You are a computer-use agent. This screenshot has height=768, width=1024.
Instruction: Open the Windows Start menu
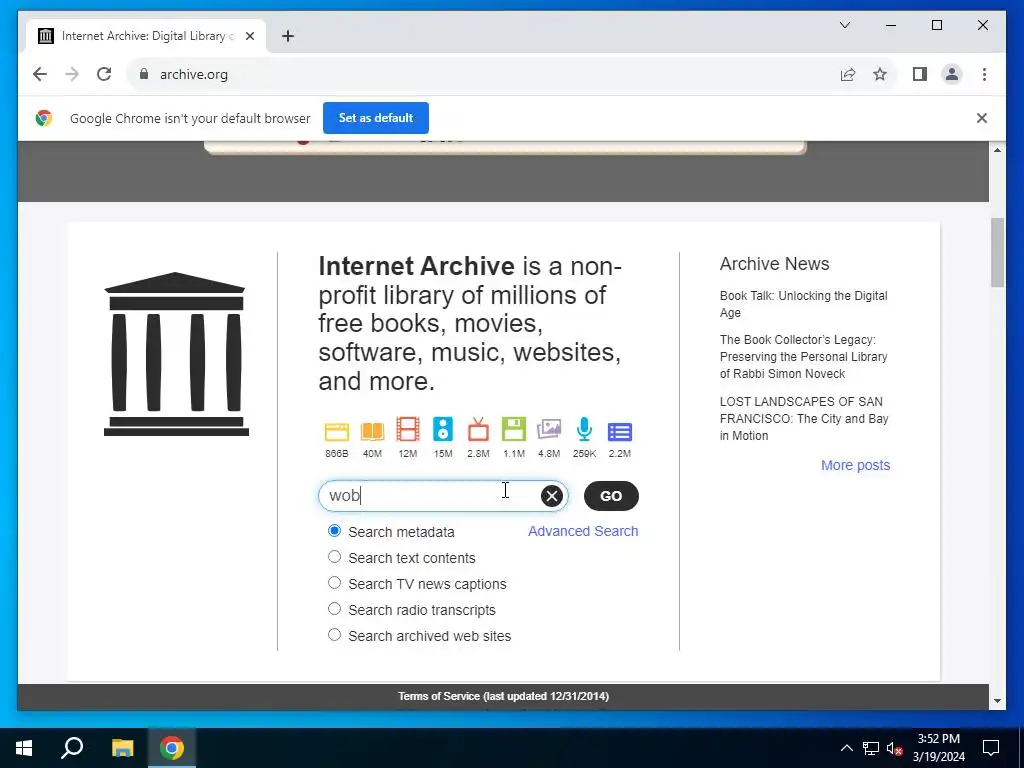click(24, 748)
